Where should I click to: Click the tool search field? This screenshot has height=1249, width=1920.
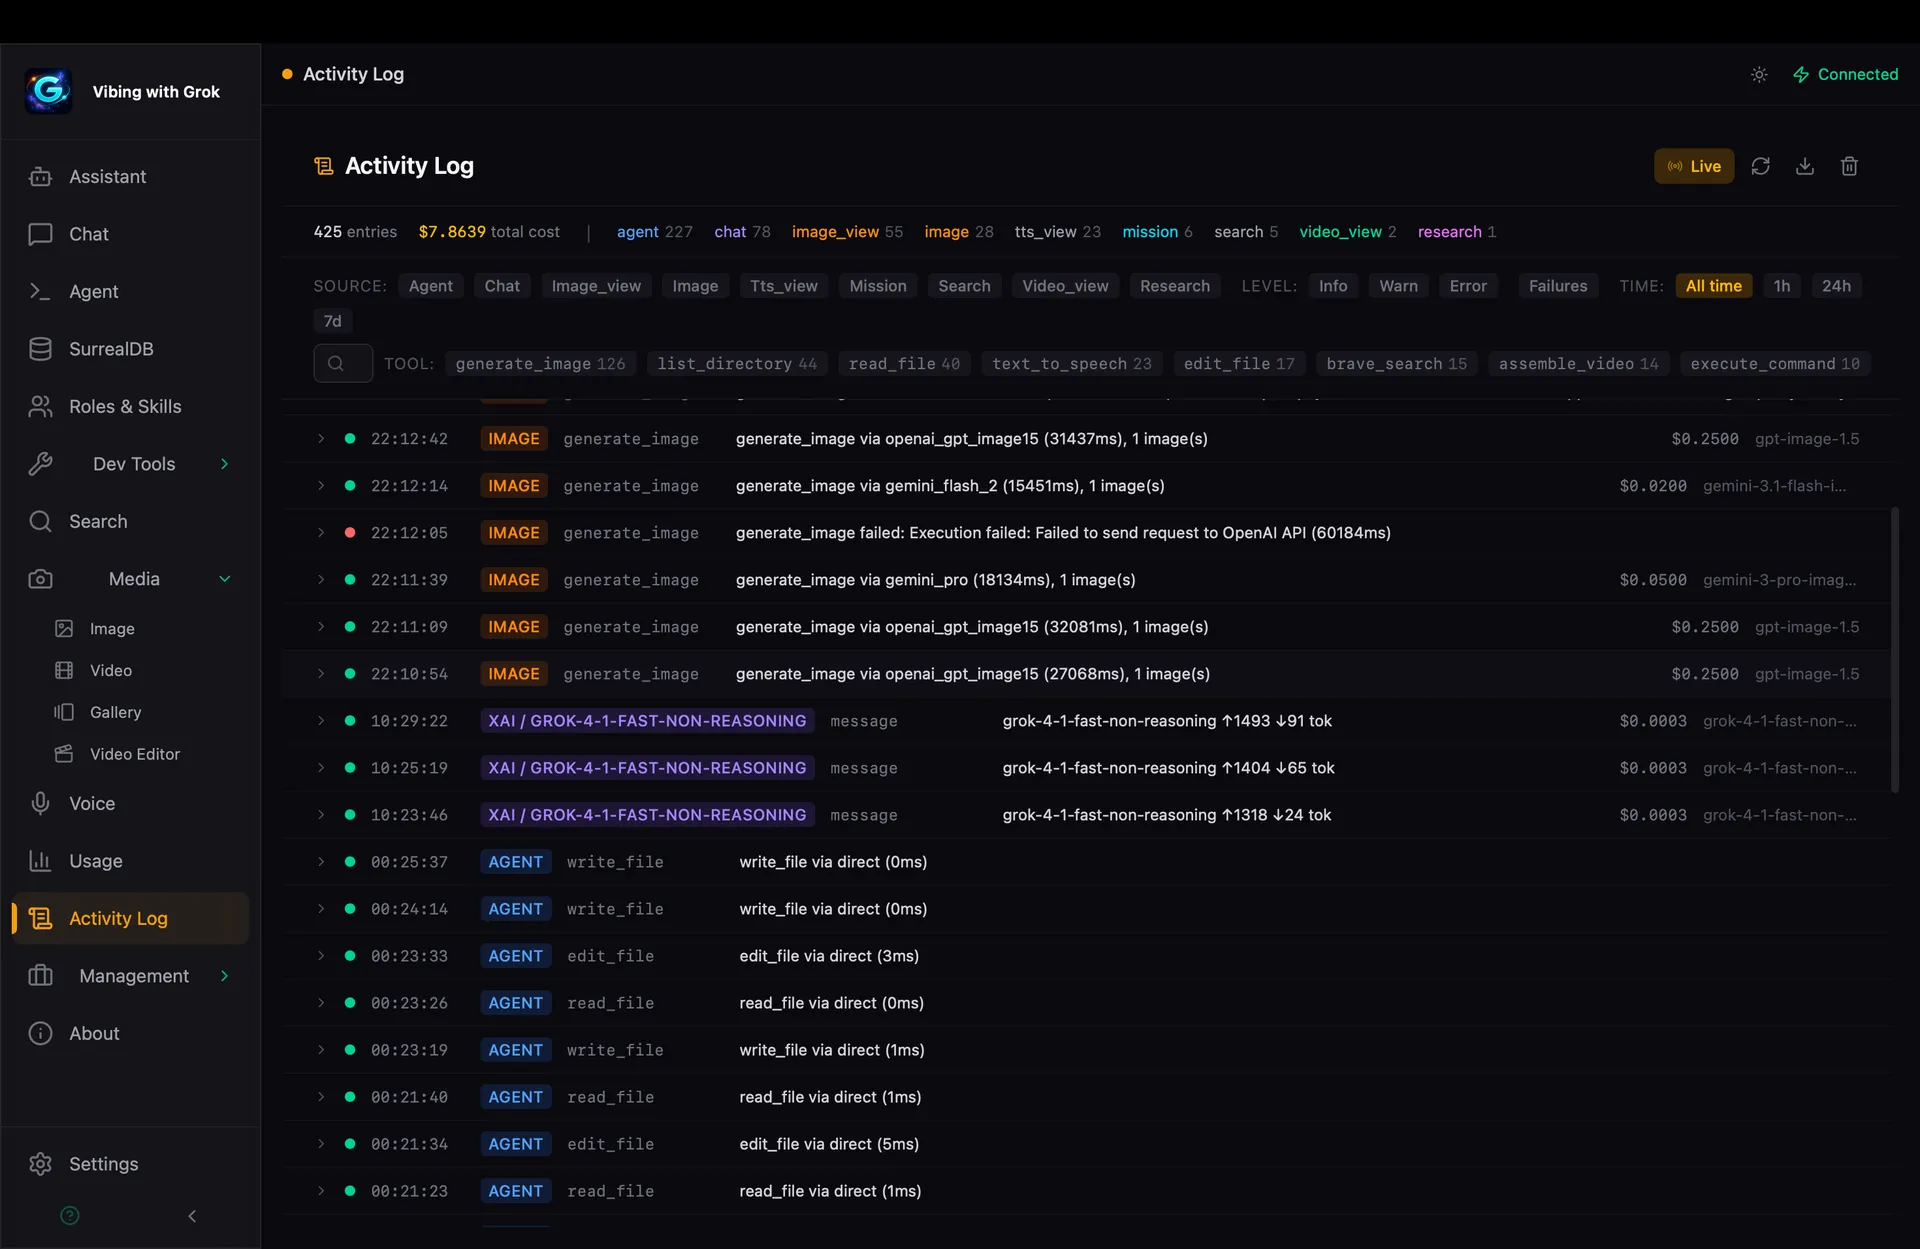pos(342,363)
